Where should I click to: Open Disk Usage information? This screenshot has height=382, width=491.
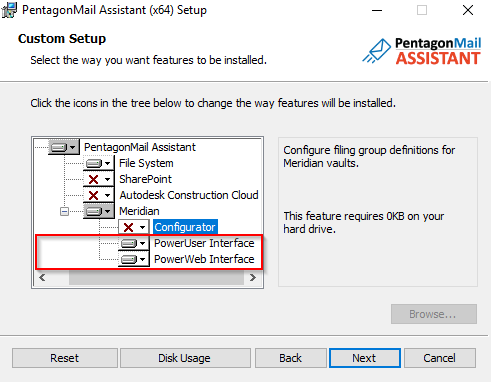click(185, 358)
